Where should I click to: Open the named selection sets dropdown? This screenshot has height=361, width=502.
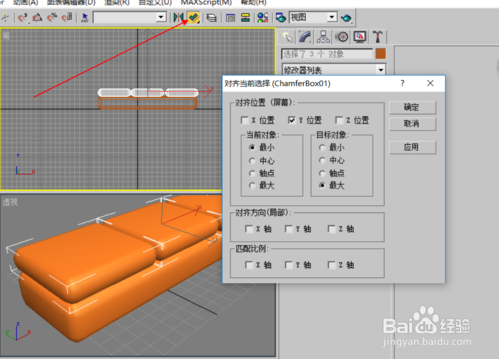point(161,17)
